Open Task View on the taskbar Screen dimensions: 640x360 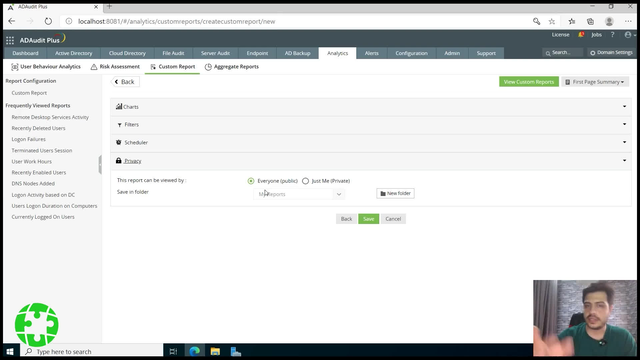[x=173, y=351]
